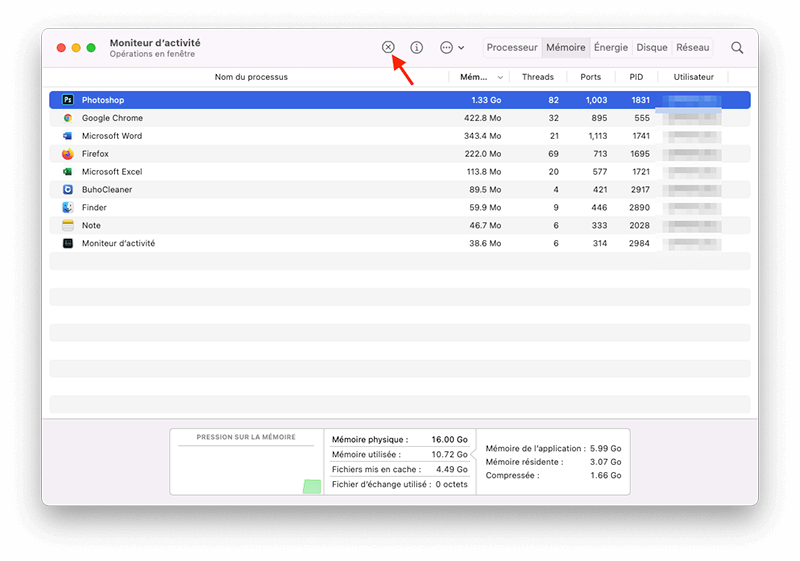Click the Microsoft Word icon in list
Screen dimensions: 800x561
click(68, 136)
